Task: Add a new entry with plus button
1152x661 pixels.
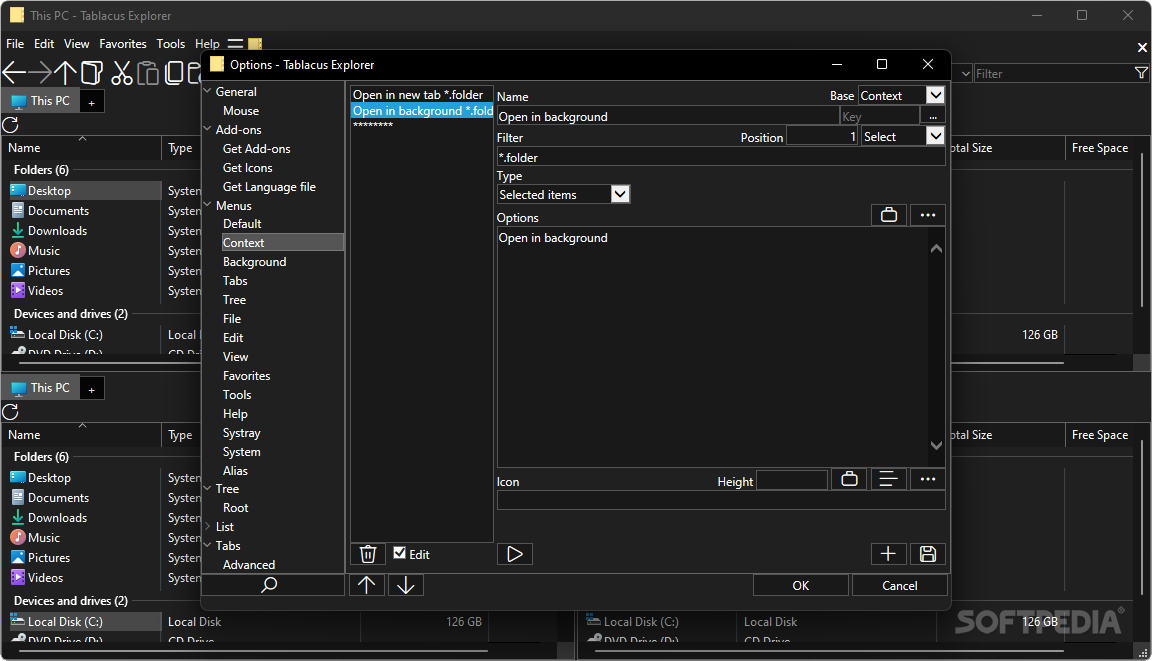Action: coord(888,554)
